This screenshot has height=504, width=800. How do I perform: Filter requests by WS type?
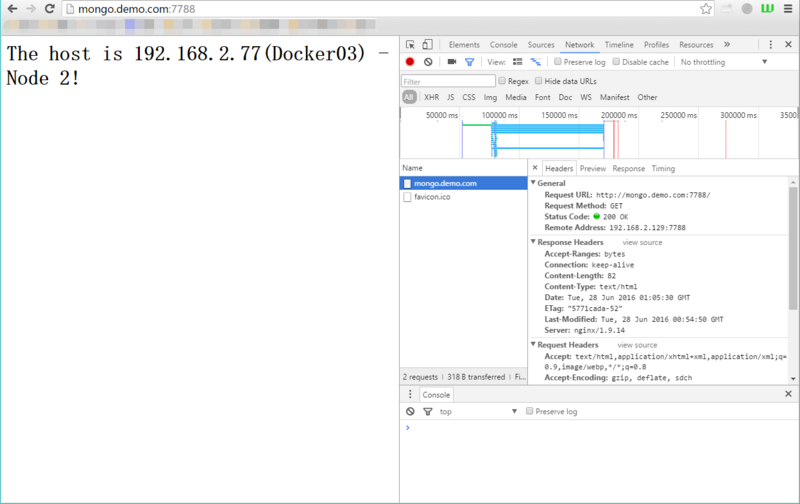[x=586, y=97]
